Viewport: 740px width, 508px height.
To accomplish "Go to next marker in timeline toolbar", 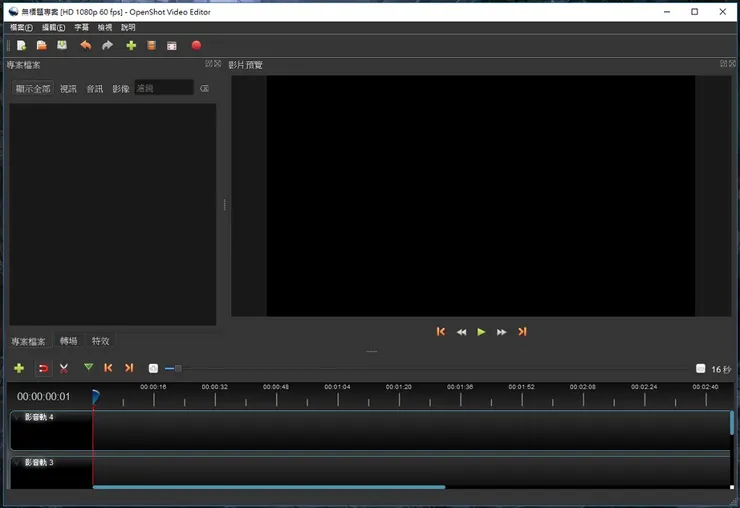I will point(129,368).
